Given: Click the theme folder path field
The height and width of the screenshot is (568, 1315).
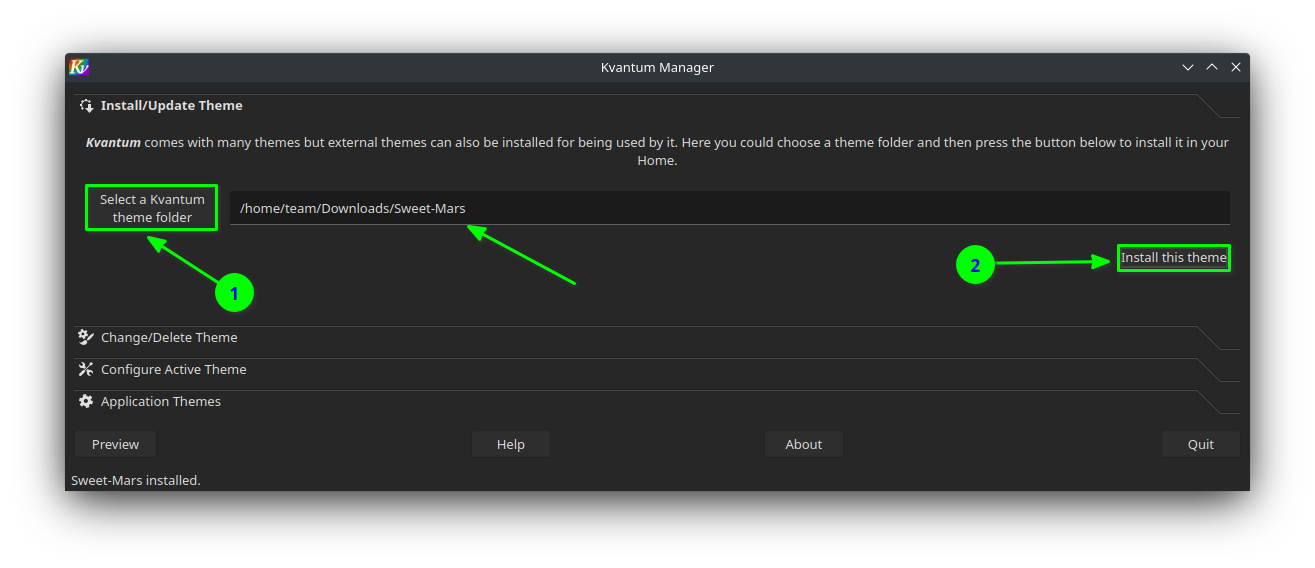Looking at the screenshot, I should click(730, 208).
